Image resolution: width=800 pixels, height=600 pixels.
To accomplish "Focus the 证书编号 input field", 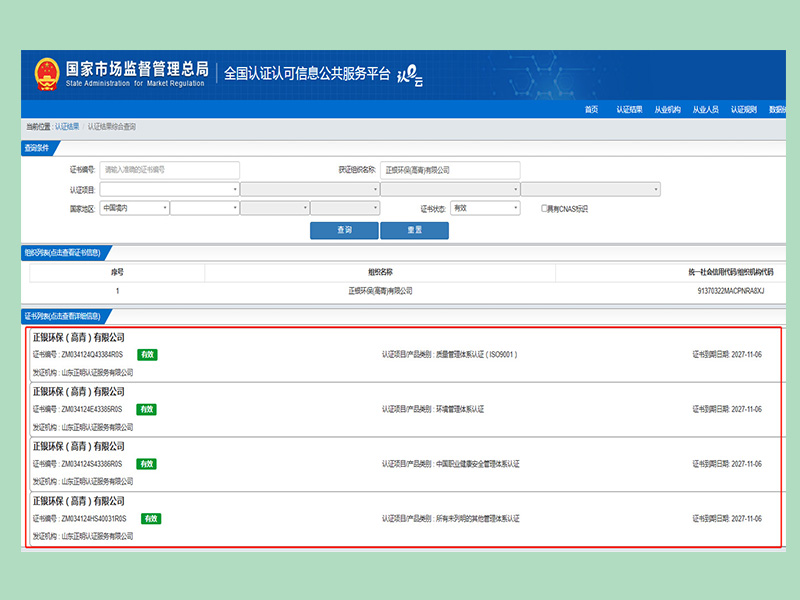I will point(169,170).
